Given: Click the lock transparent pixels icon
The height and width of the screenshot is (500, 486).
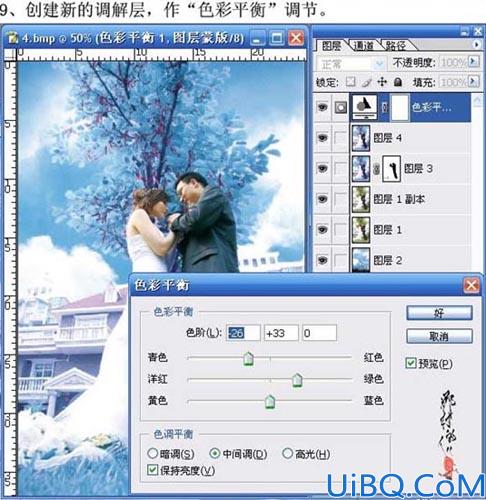Looking at the screenshot, I should (350, 82).
